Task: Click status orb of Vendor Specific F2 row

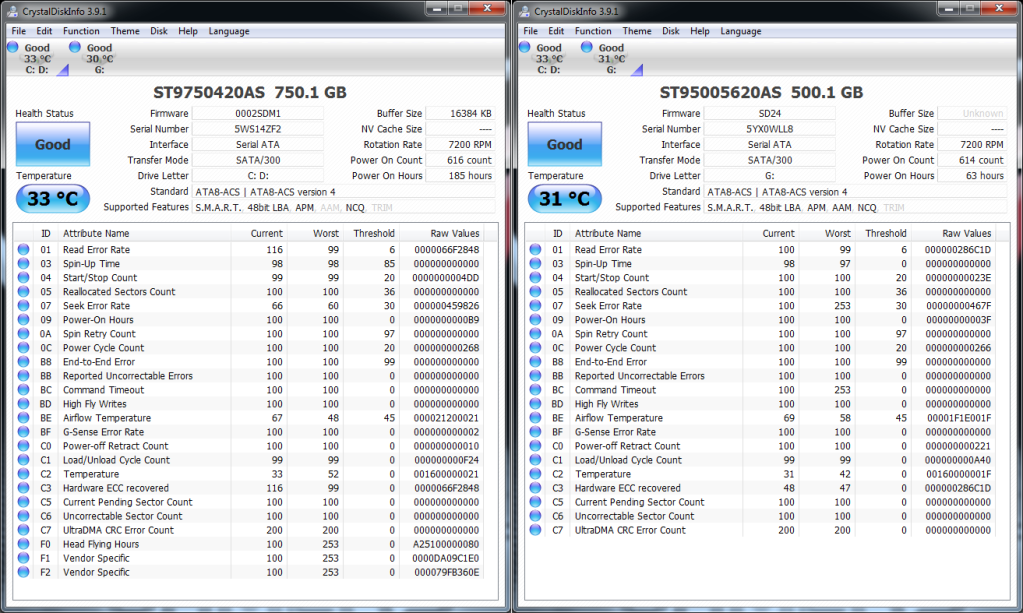Action: point(23,572)
